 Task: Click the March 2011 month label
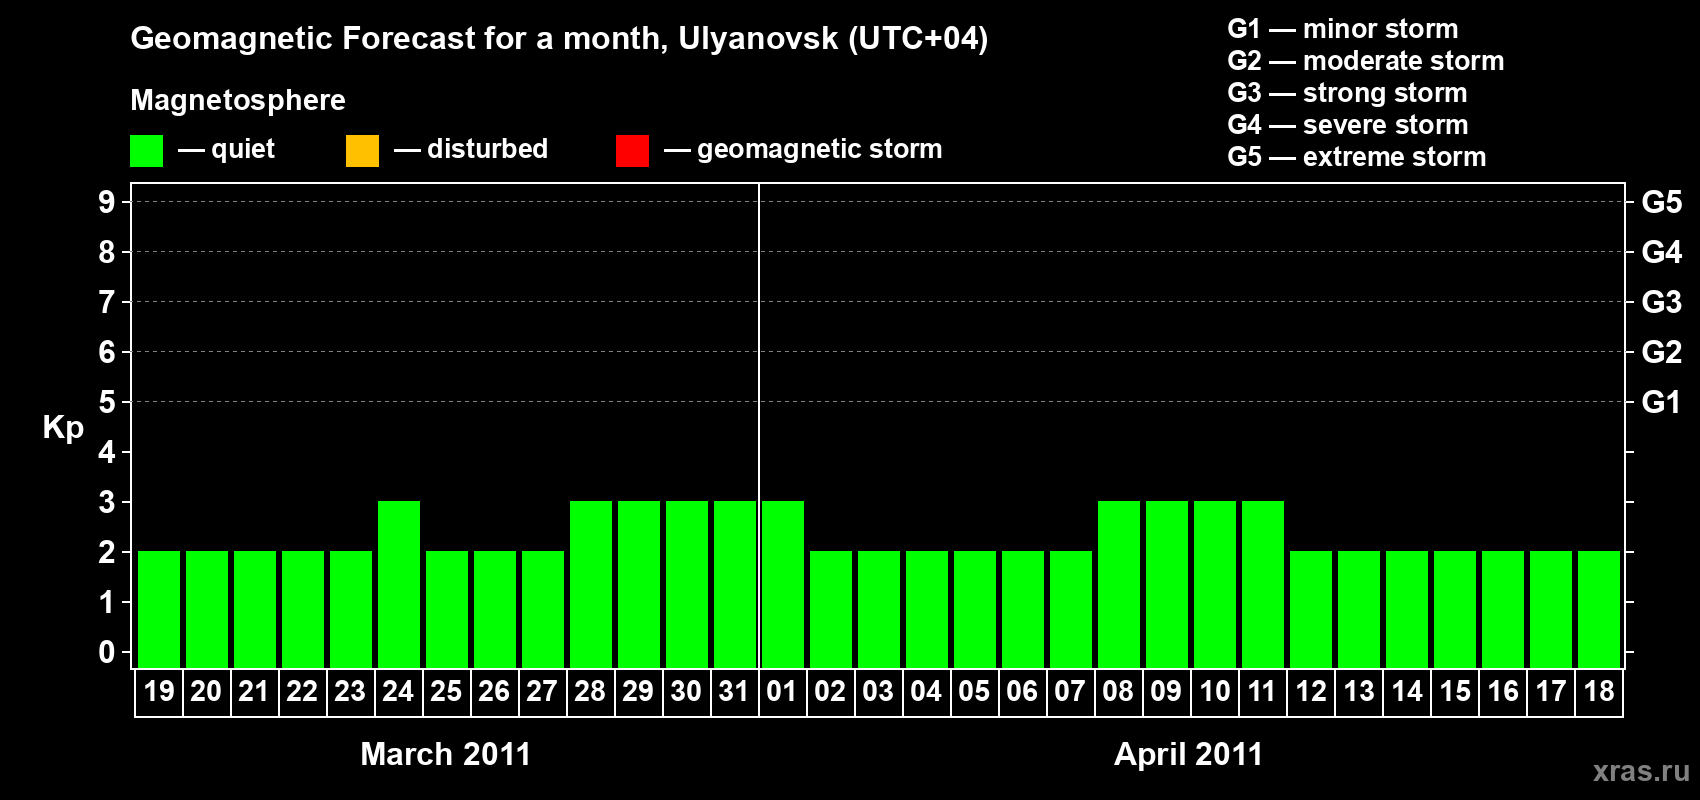[446, 754]
